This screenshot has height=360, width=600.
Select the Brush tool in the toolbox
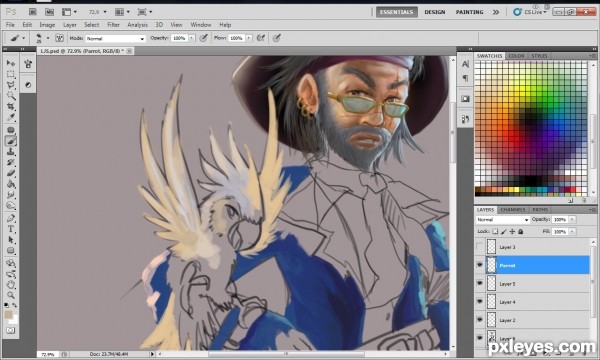coord(11,141)
